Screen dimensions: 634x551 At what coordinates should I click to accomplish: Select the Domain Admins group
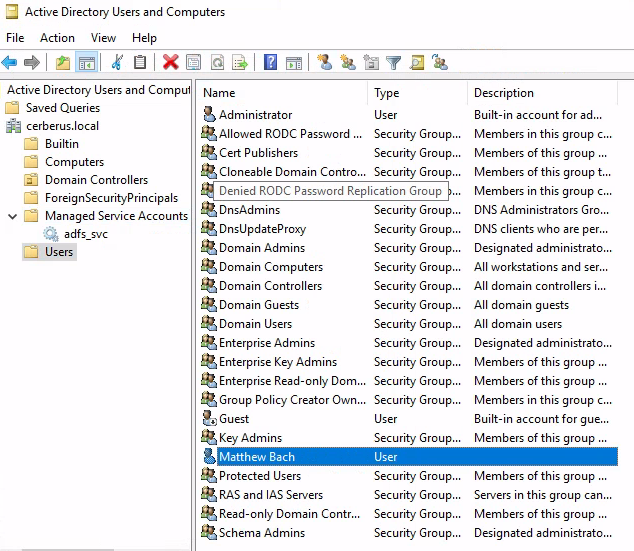262,248
